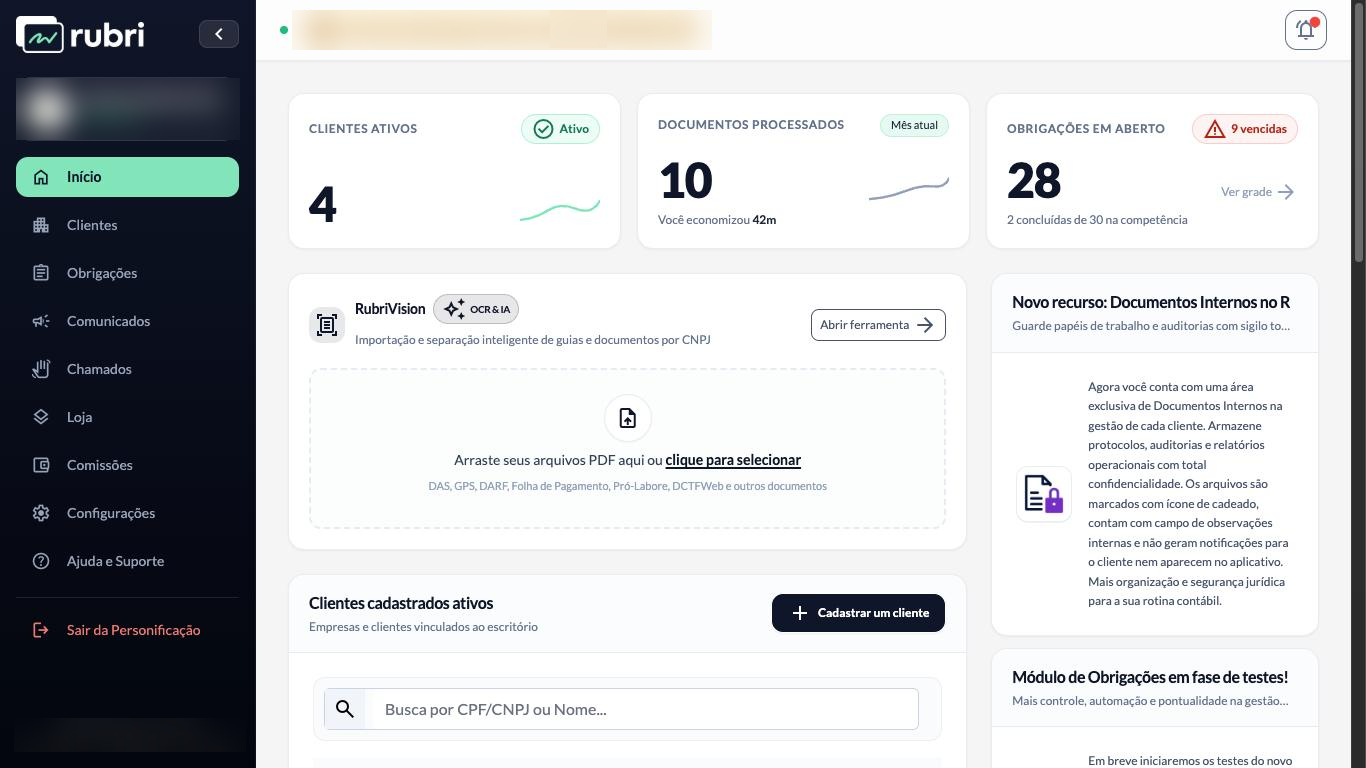Open Loja from the sidebar
Screen dimensions: 1366x768
[127, 417]
